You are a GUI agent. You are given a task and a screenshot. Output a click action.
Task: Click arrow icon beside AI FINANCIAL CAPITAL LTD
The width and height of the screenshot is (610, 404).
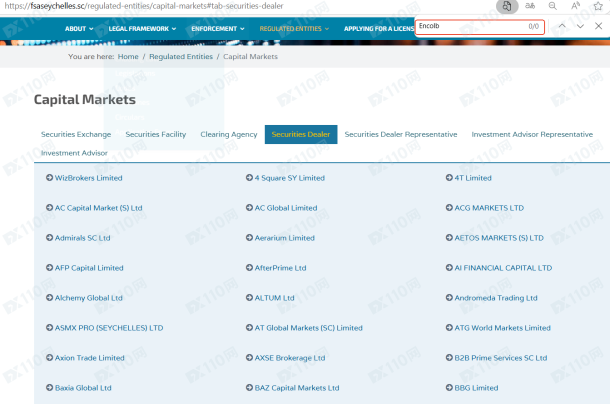[x=449, y=267]
